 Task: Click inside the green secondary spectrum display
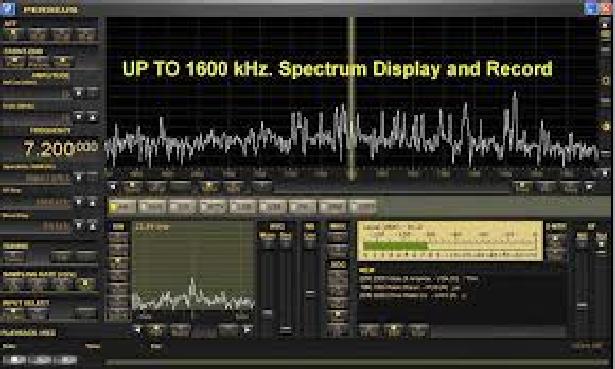pyautogui.click(x=193, y=265)
